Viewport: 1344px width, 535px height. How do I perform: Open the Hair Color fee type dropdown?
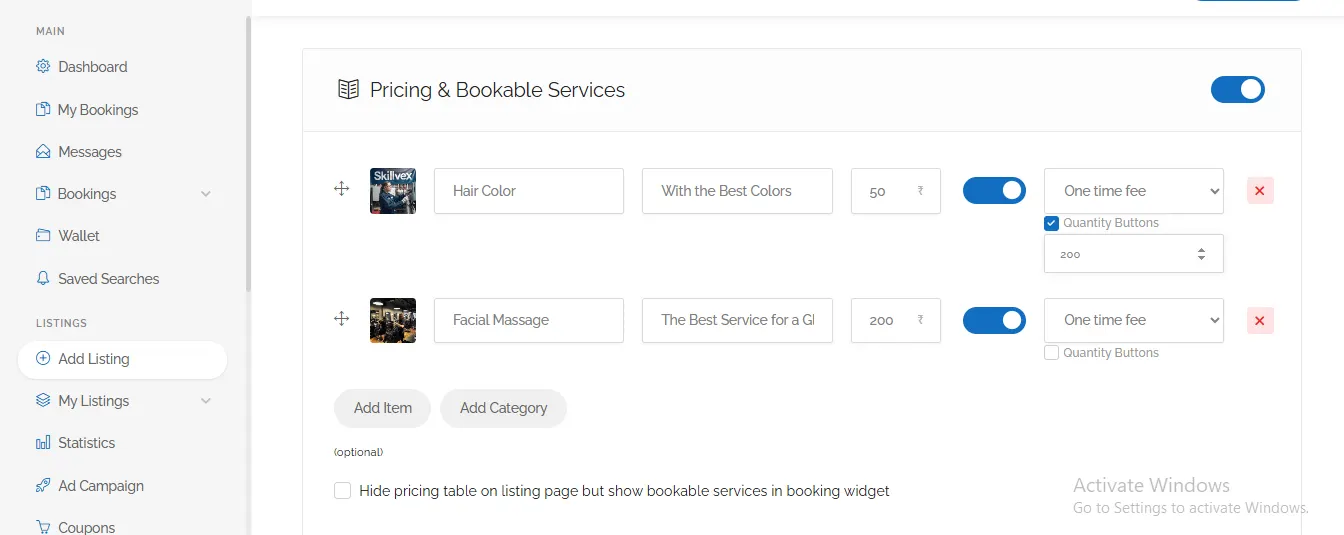pyautogui.click(x=1133, y=191)
